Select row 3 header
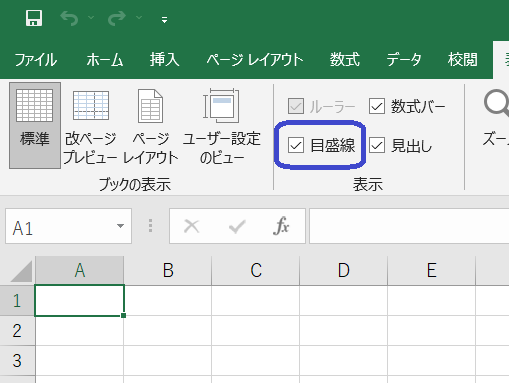The width and height of the screenshot is (509, 383). pyautogui.click(x=17, y=361)
